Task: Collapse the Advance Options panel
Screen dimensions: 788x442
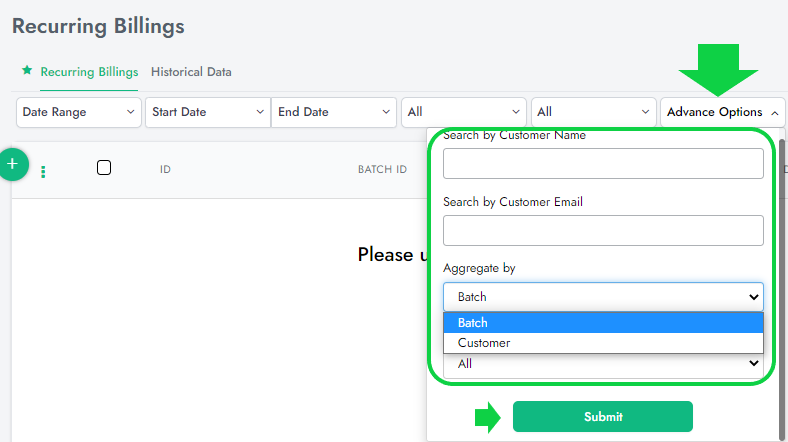Action: point(722,112)
